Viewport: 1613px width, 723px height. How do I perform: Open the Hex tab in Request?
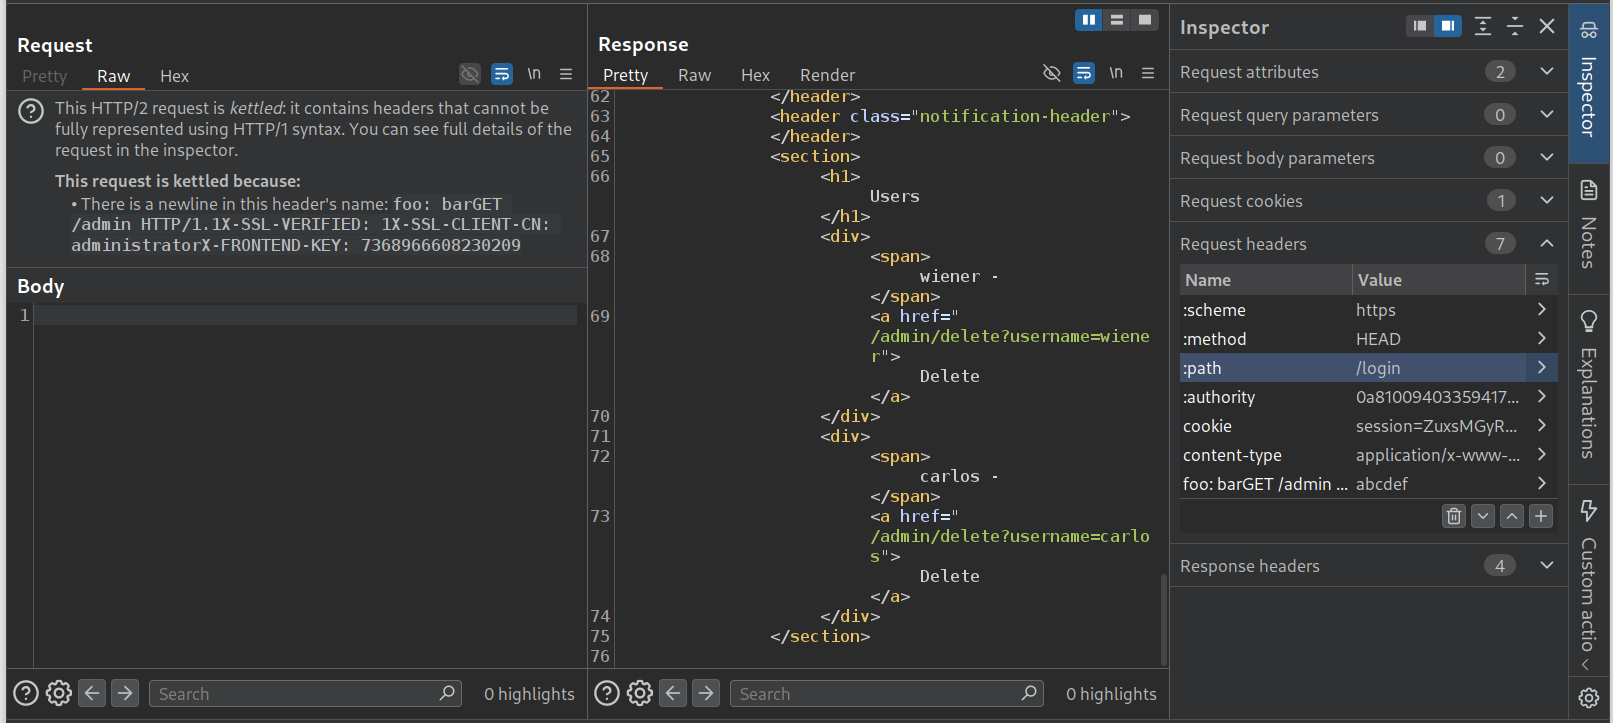[x=174, y=76]
